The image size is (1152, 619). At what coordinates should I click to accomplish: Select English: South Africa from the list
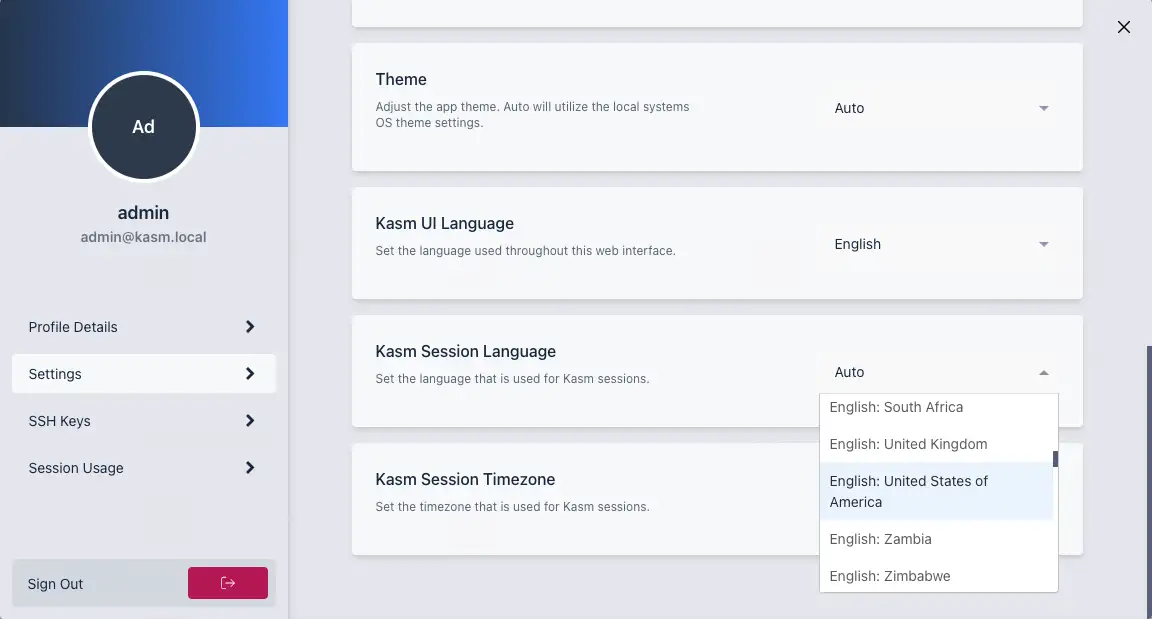[896, 407]
